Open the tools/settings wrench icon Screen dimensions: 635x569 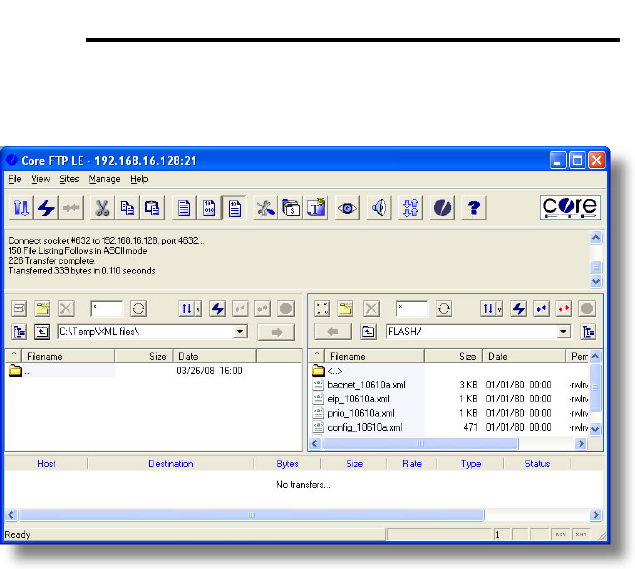pos(266,208)
